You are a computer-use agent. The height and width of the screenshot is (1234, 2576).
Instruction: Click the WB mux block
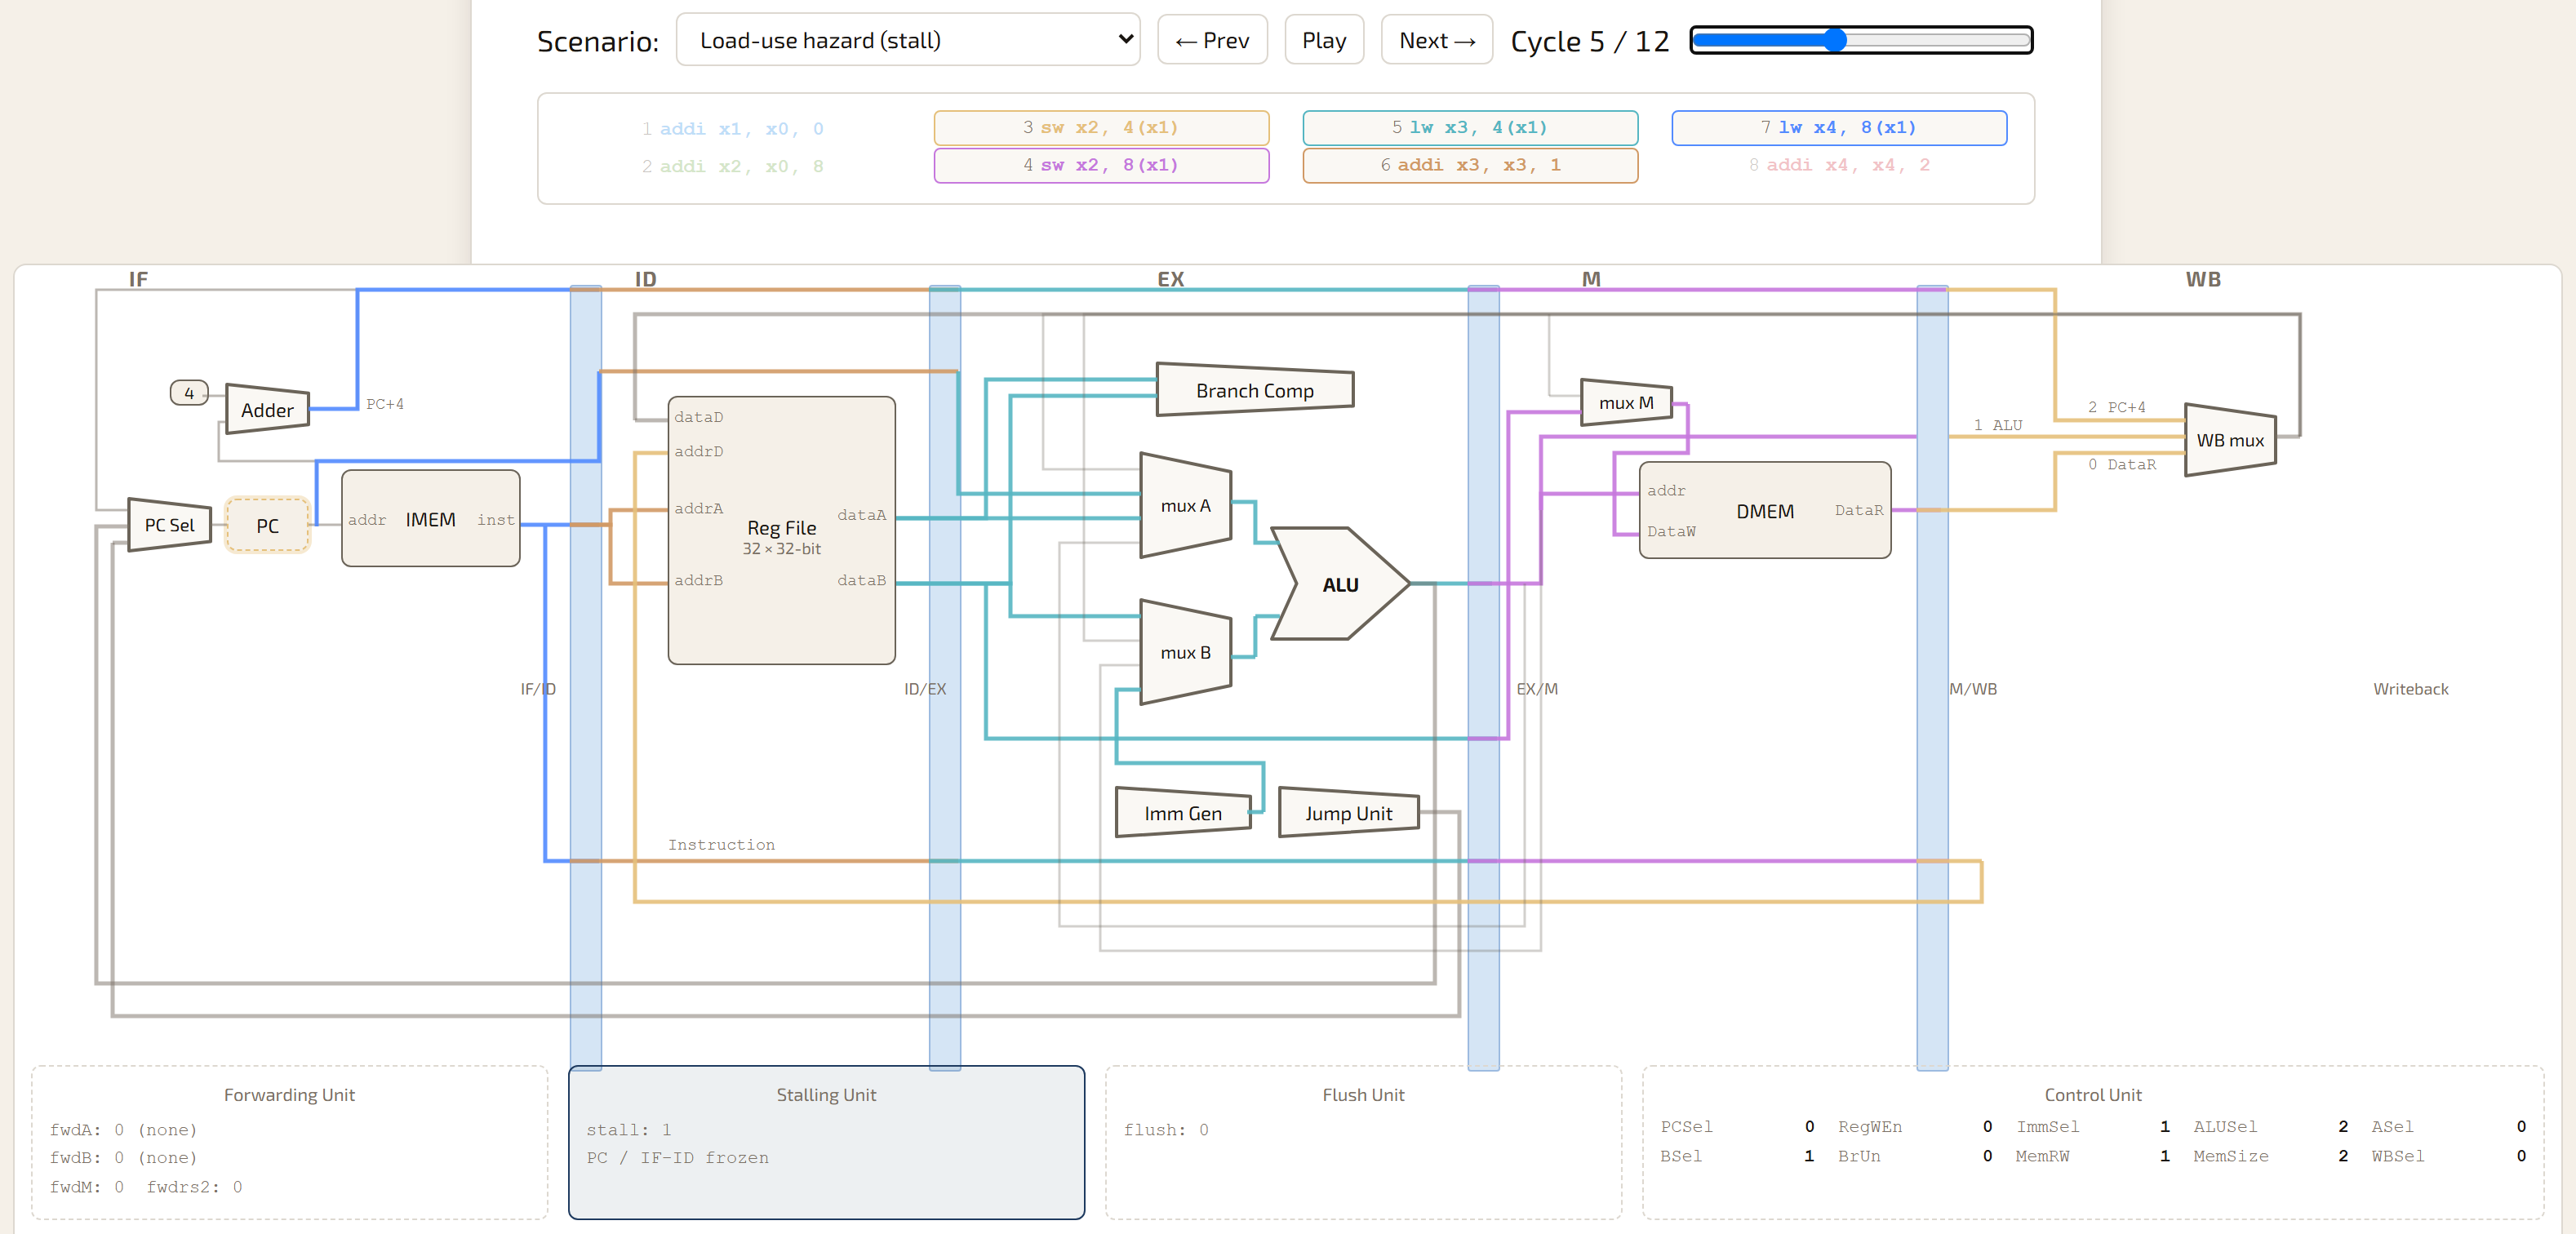[2230, 440]
